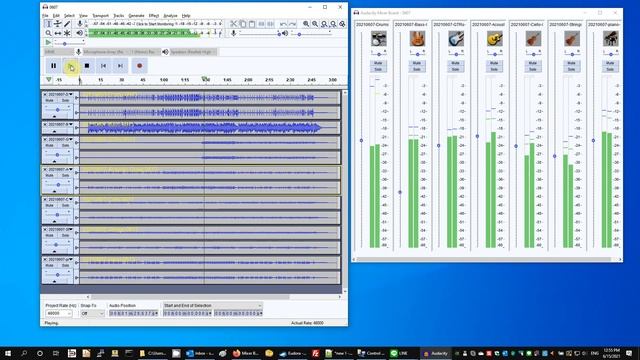Open the audio host dropdown
The image size is (640, 360).
coord(59,52)
